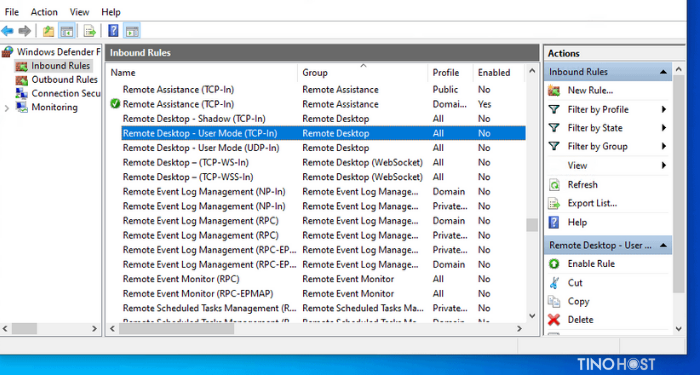Sort by the Group column header

(315, 73)
